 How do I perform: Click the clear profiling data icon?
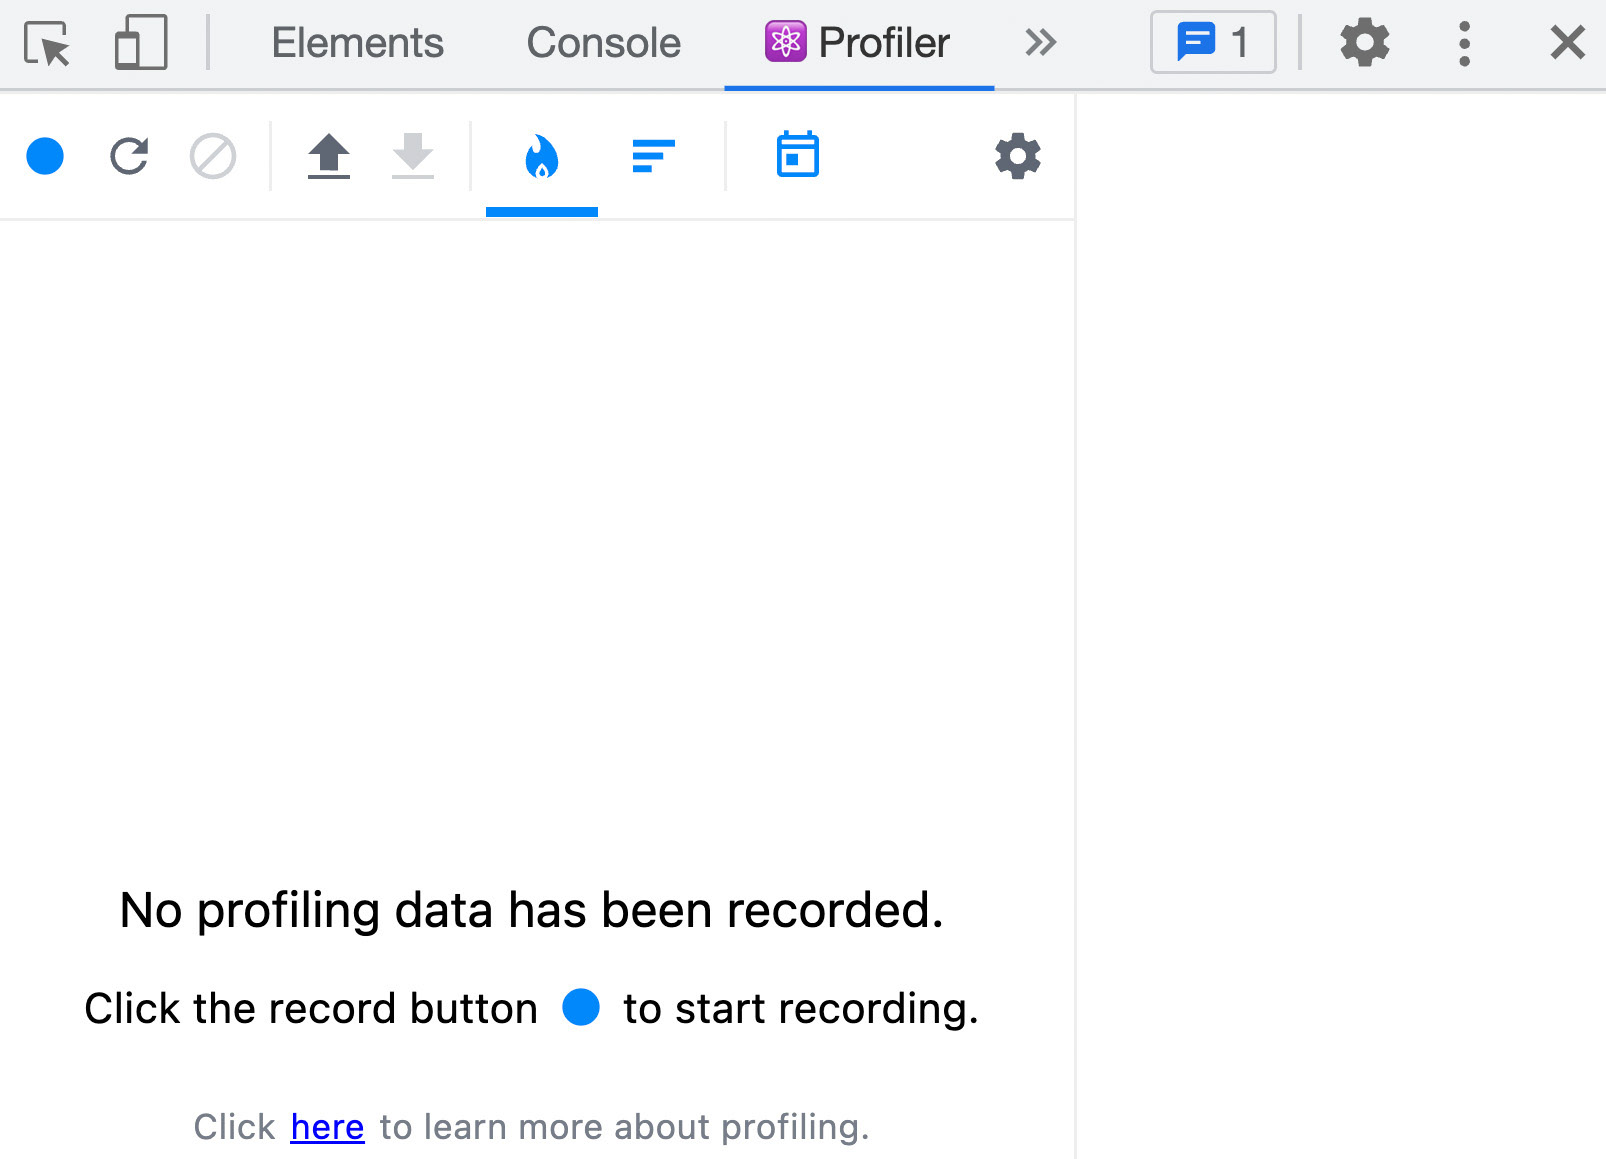click(213, 156)
